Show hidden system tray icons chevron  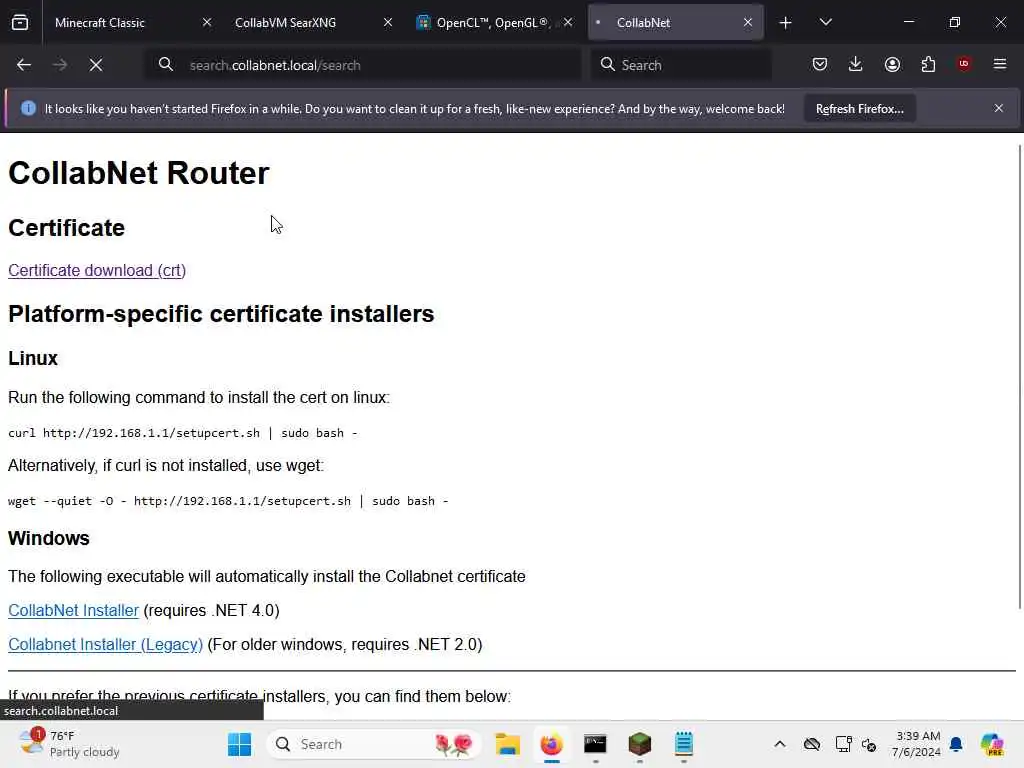click(780, 744)
